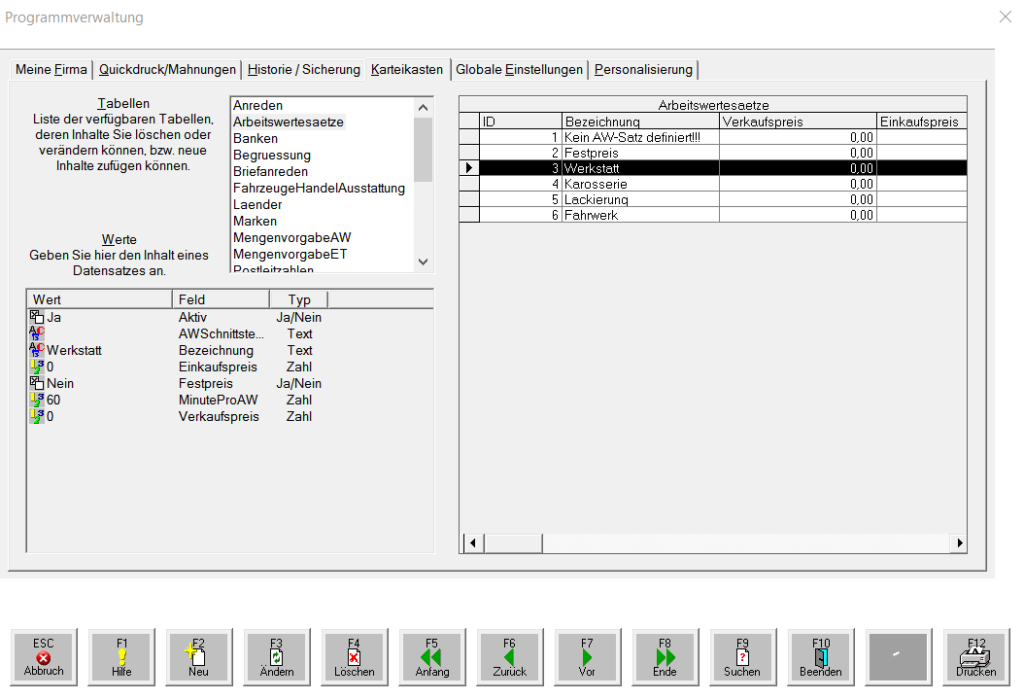Select Laender in the table list
The image size is (1024, 699).
pyautogui.click(x=257, y=204)
